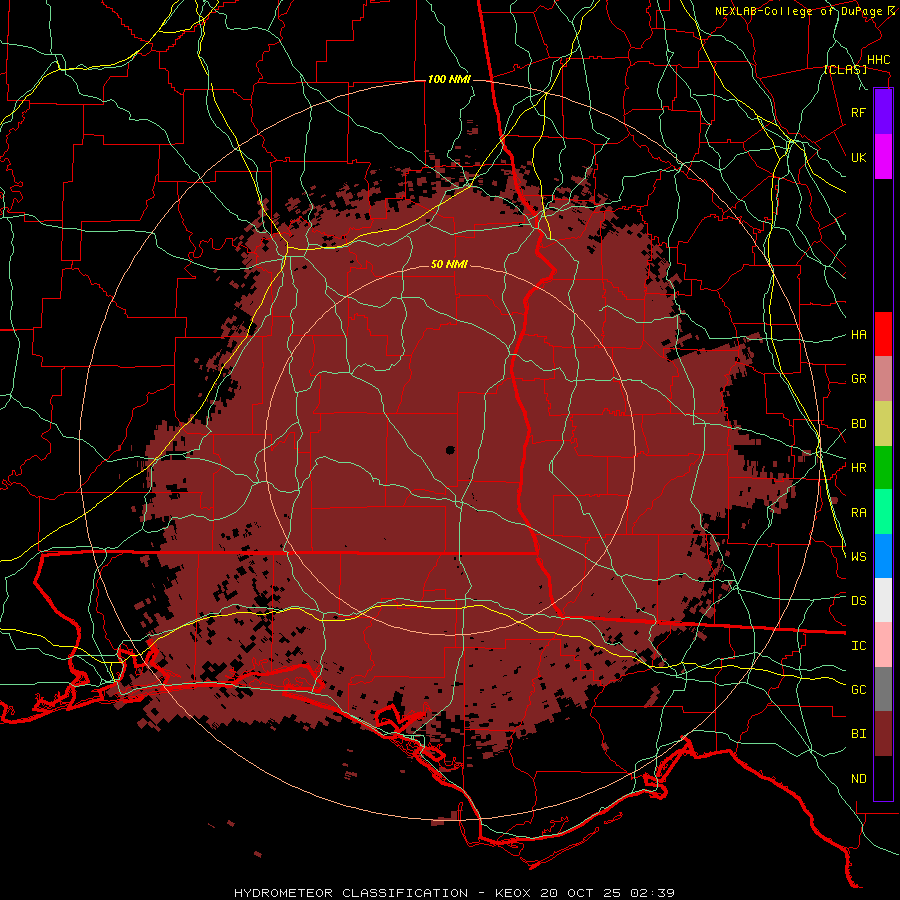Click the 'BI' legend label
Viewport: 900px width, 900px height.
click(858, 734)
